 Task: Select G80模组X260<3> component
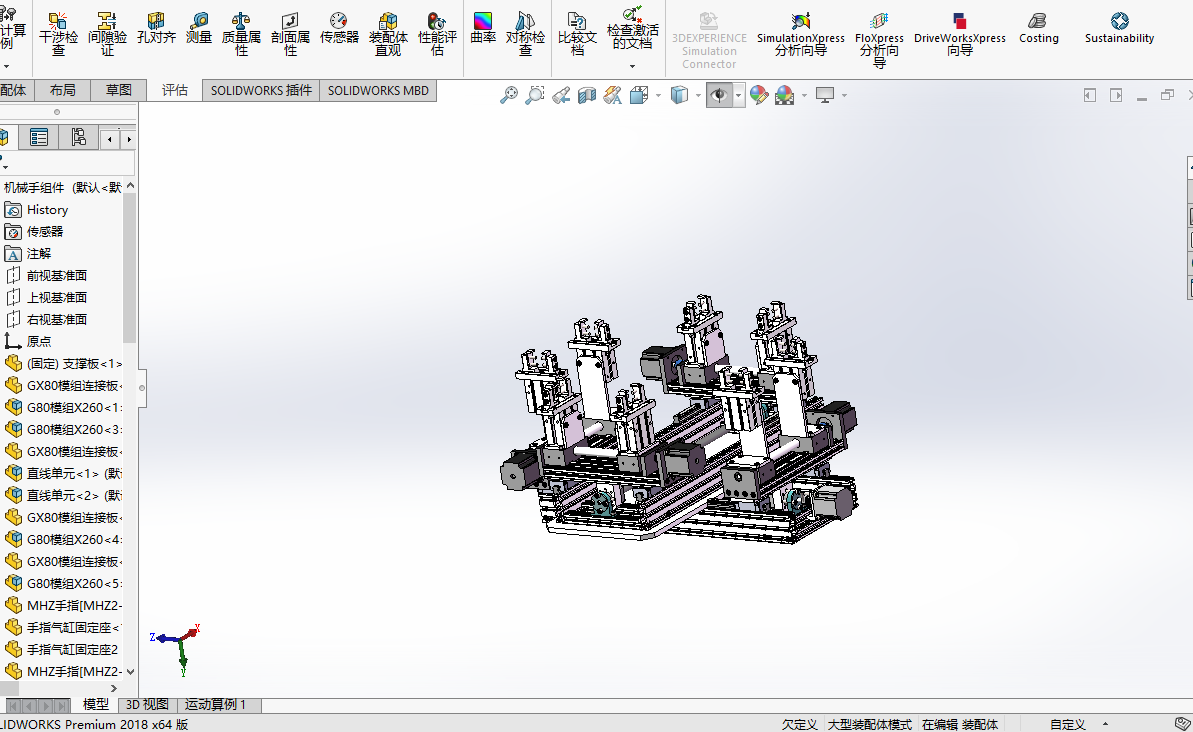75,430
